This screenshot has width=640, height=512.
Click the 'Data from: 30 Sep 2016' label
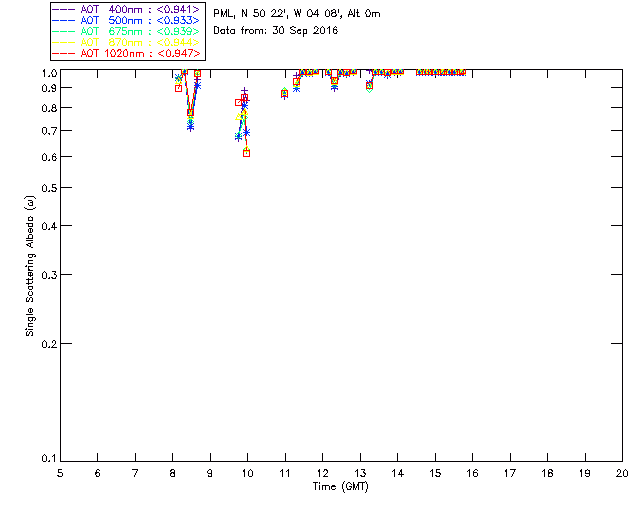276,31
